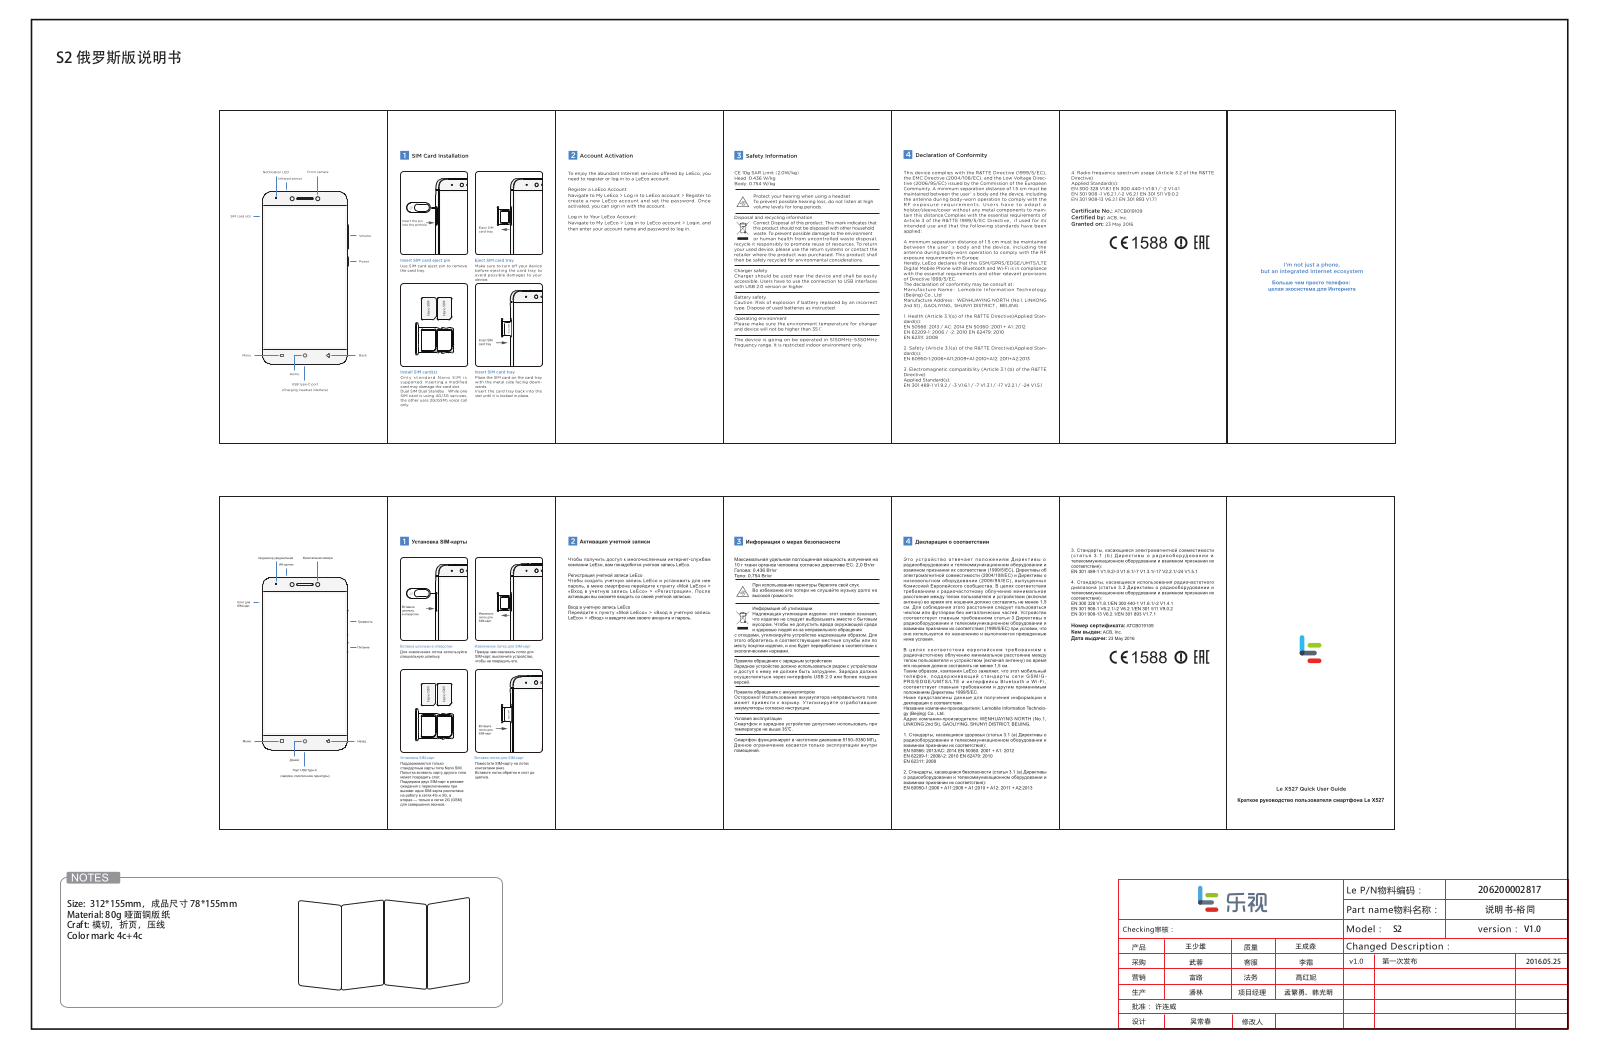Viewport: 1600px width, 1050px height.
Task: Click the colorful Le logo on the Russian cover panel
Action: pyautogui.click(x=1311, y=649)
